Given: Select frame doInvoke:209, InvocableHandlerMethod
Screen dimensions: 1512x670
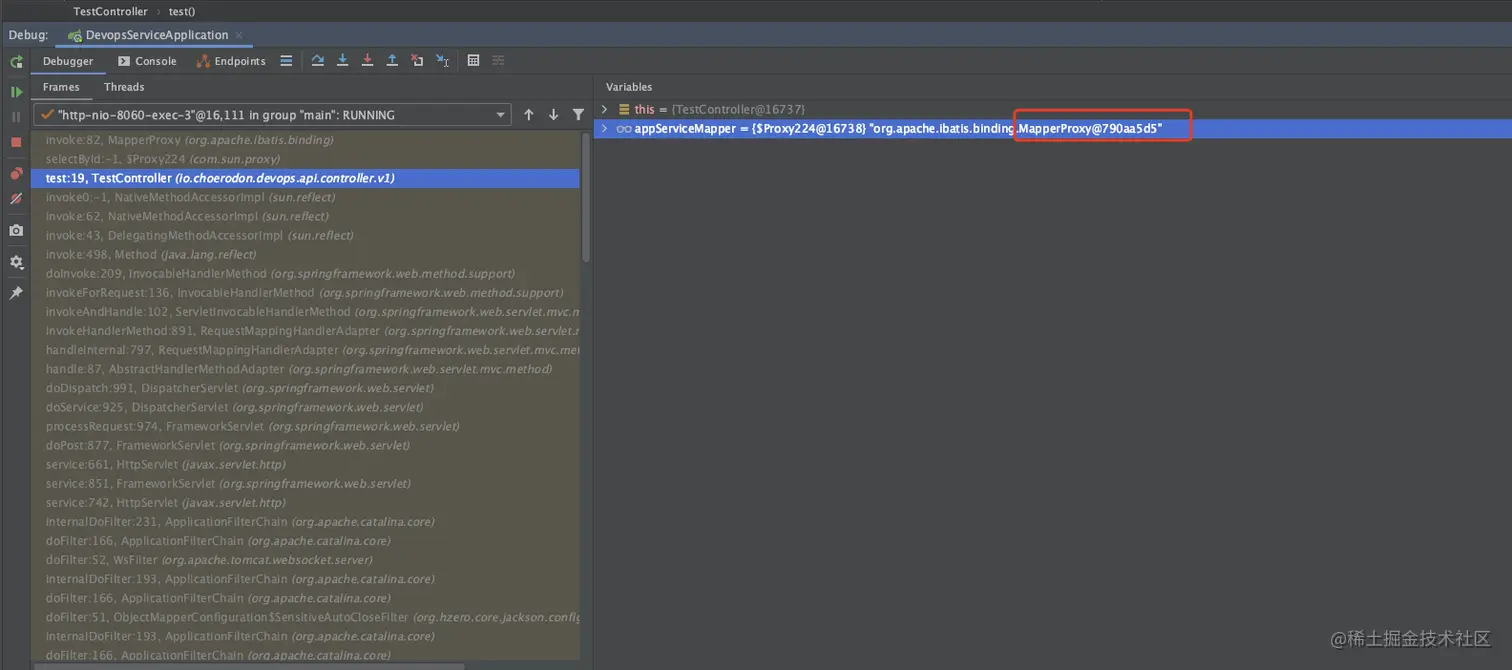Looking at the screenshot, I should click(306, 273).
